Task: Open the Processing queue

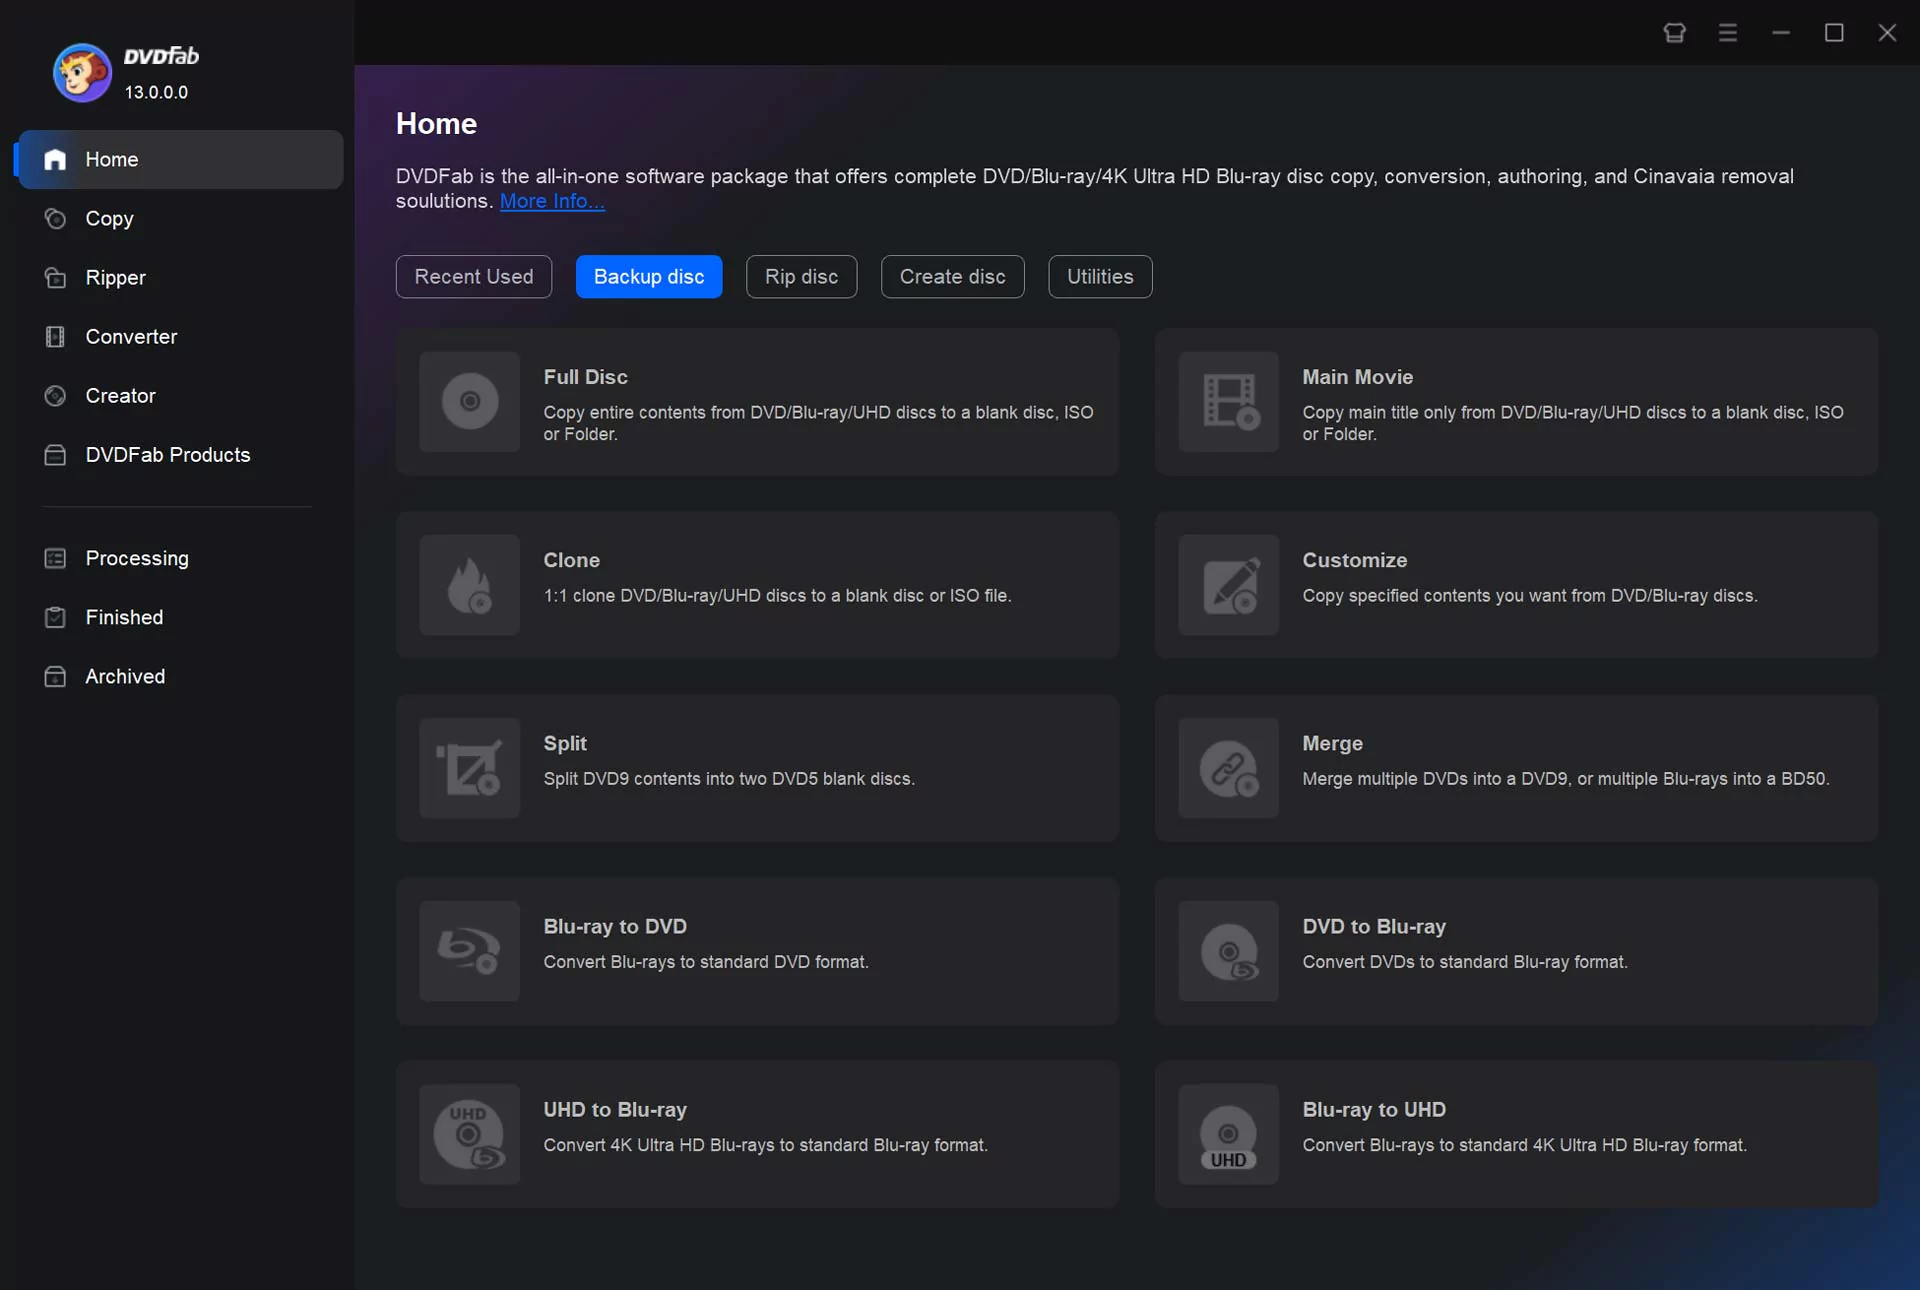Action: pos(137,558)
